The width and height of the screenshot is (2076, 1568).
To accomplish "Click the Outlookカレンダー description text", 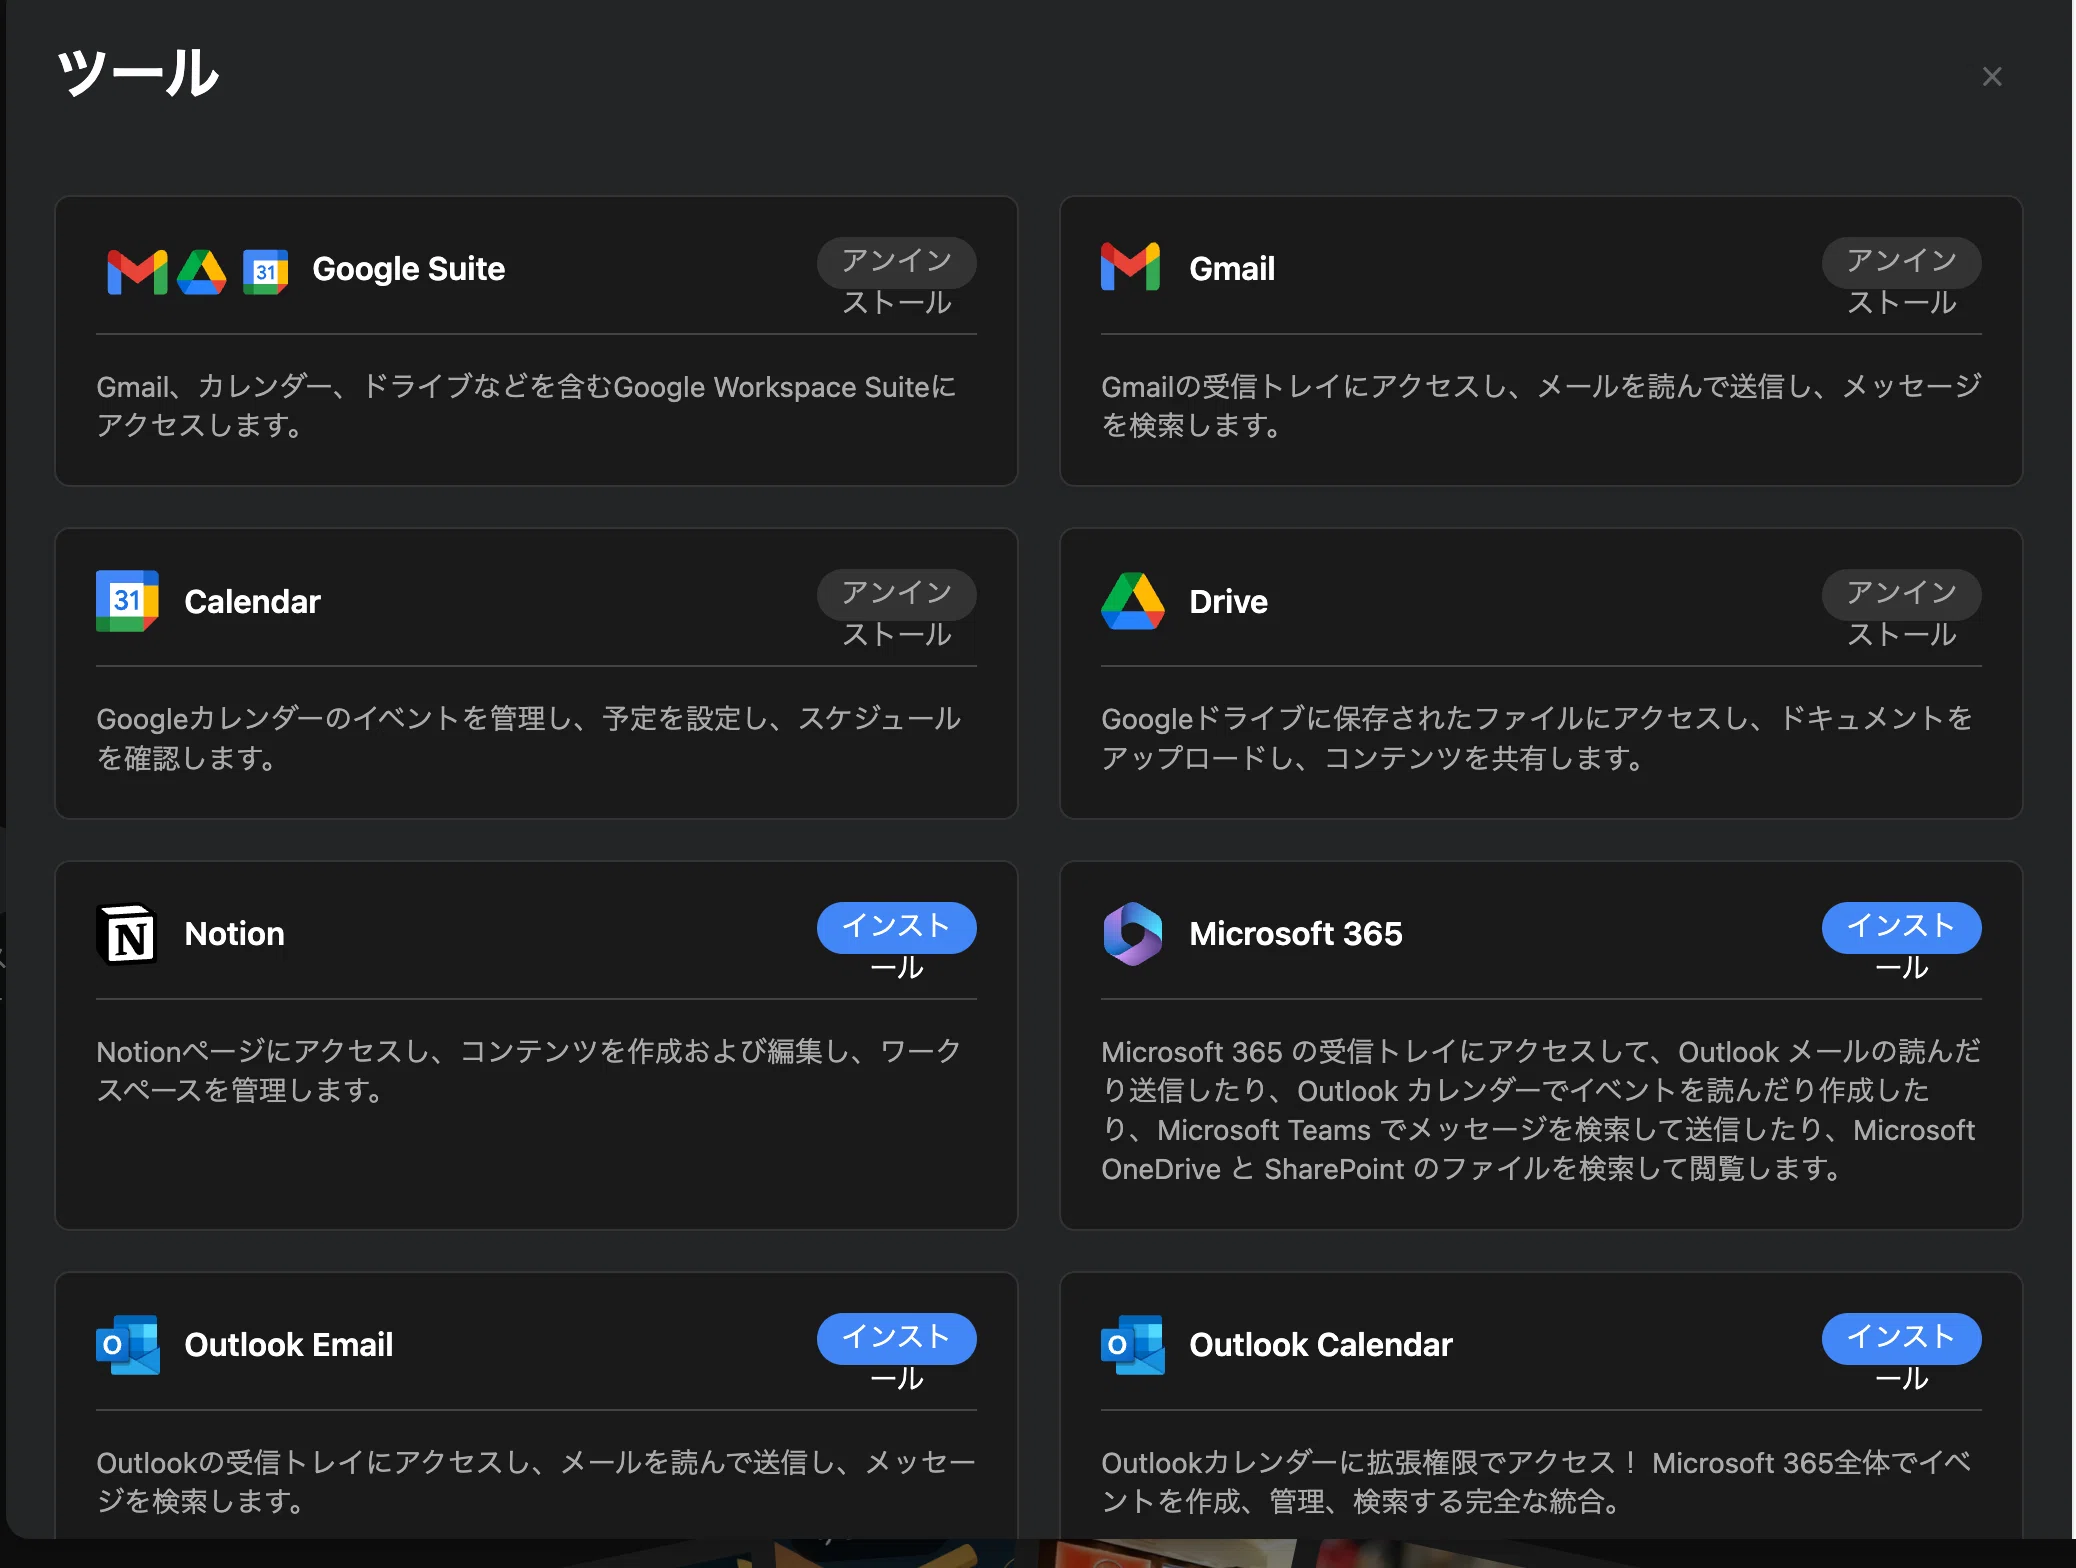I will (1537, 1482).
